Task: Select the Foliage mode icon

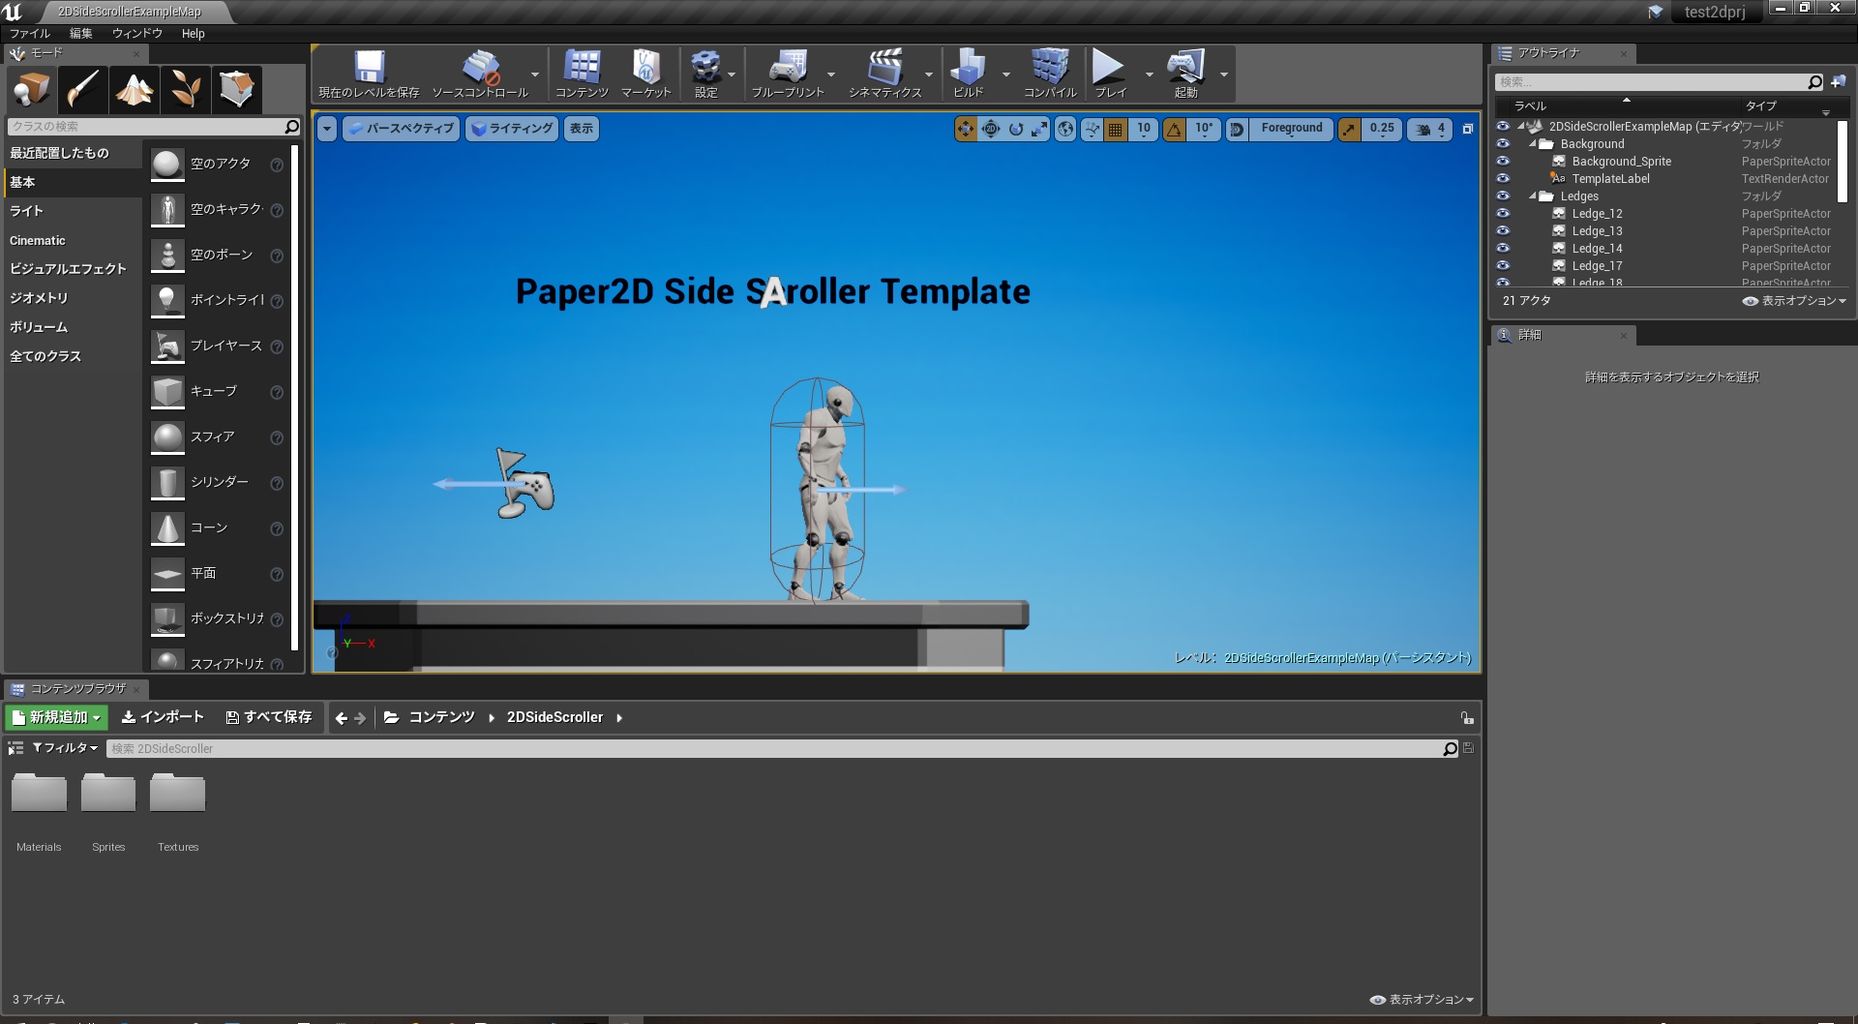Action: point(185,89)
